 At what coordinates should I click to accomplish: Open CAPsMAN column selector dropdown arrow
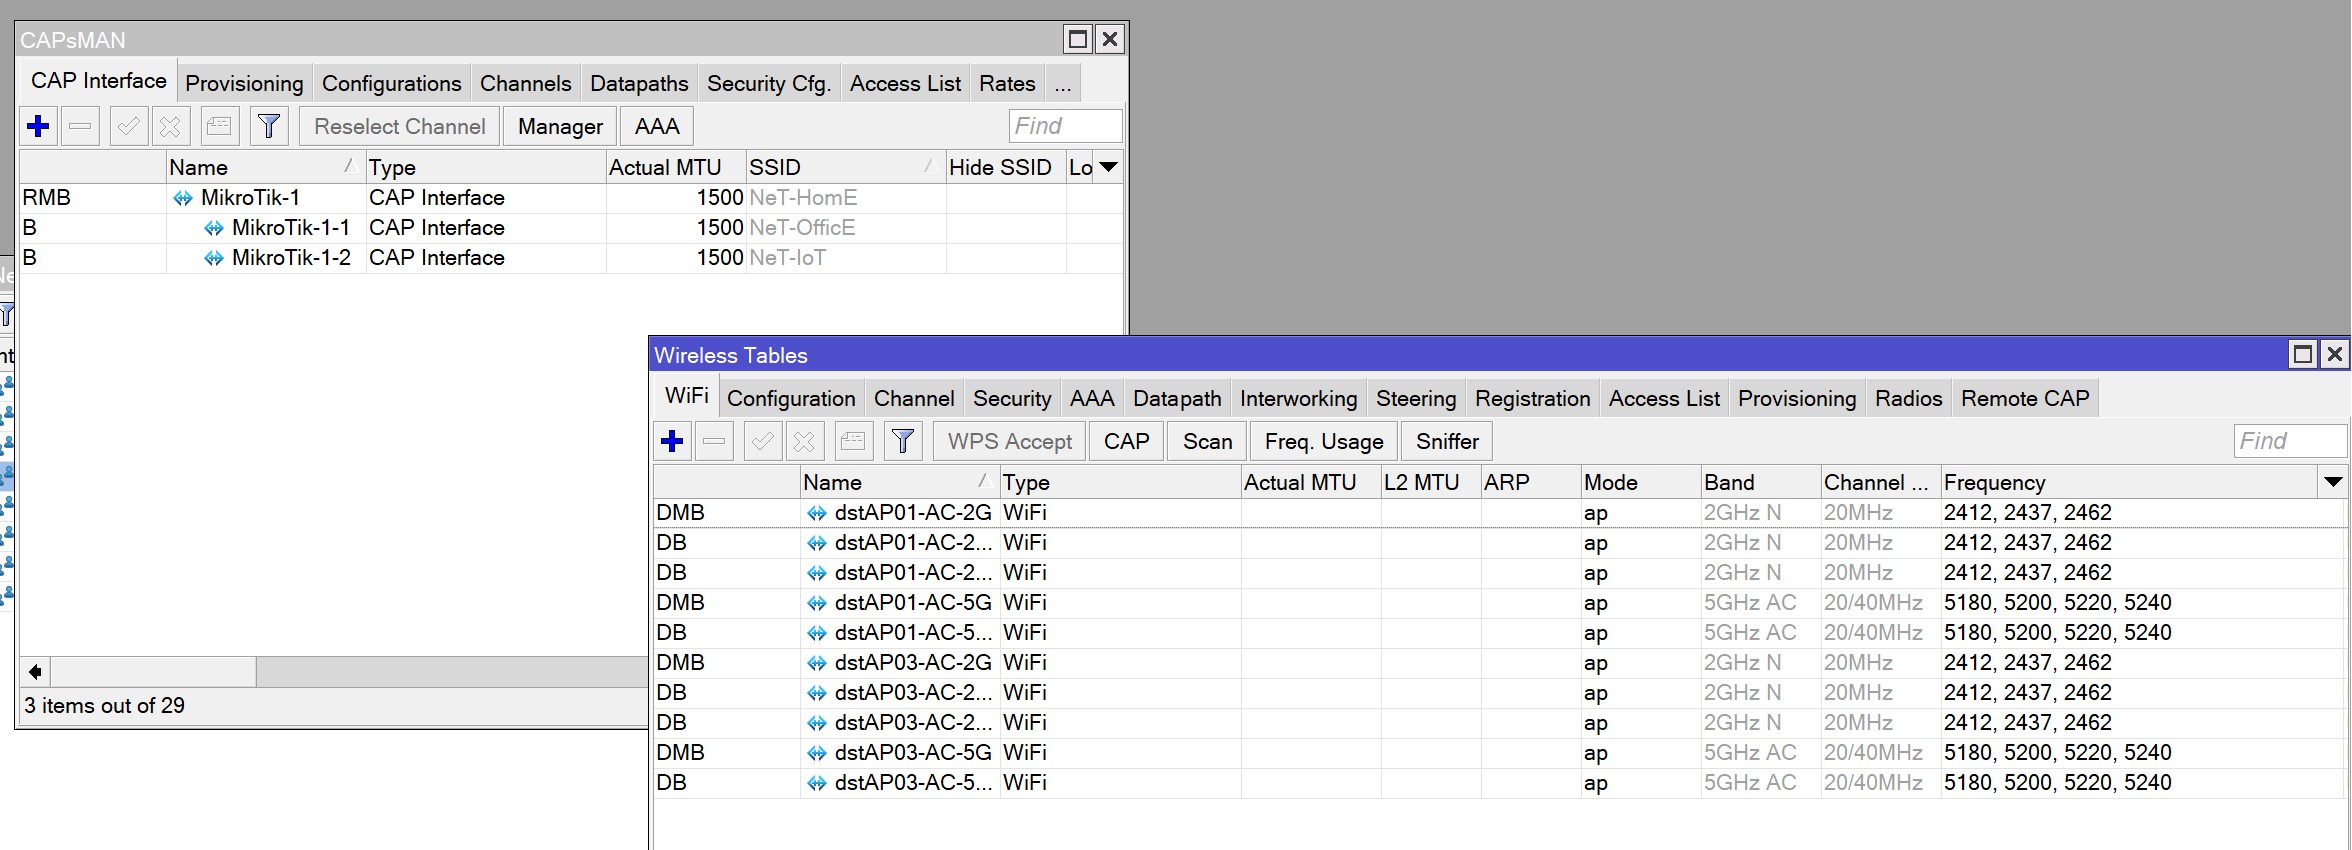tap(1108, 167)
